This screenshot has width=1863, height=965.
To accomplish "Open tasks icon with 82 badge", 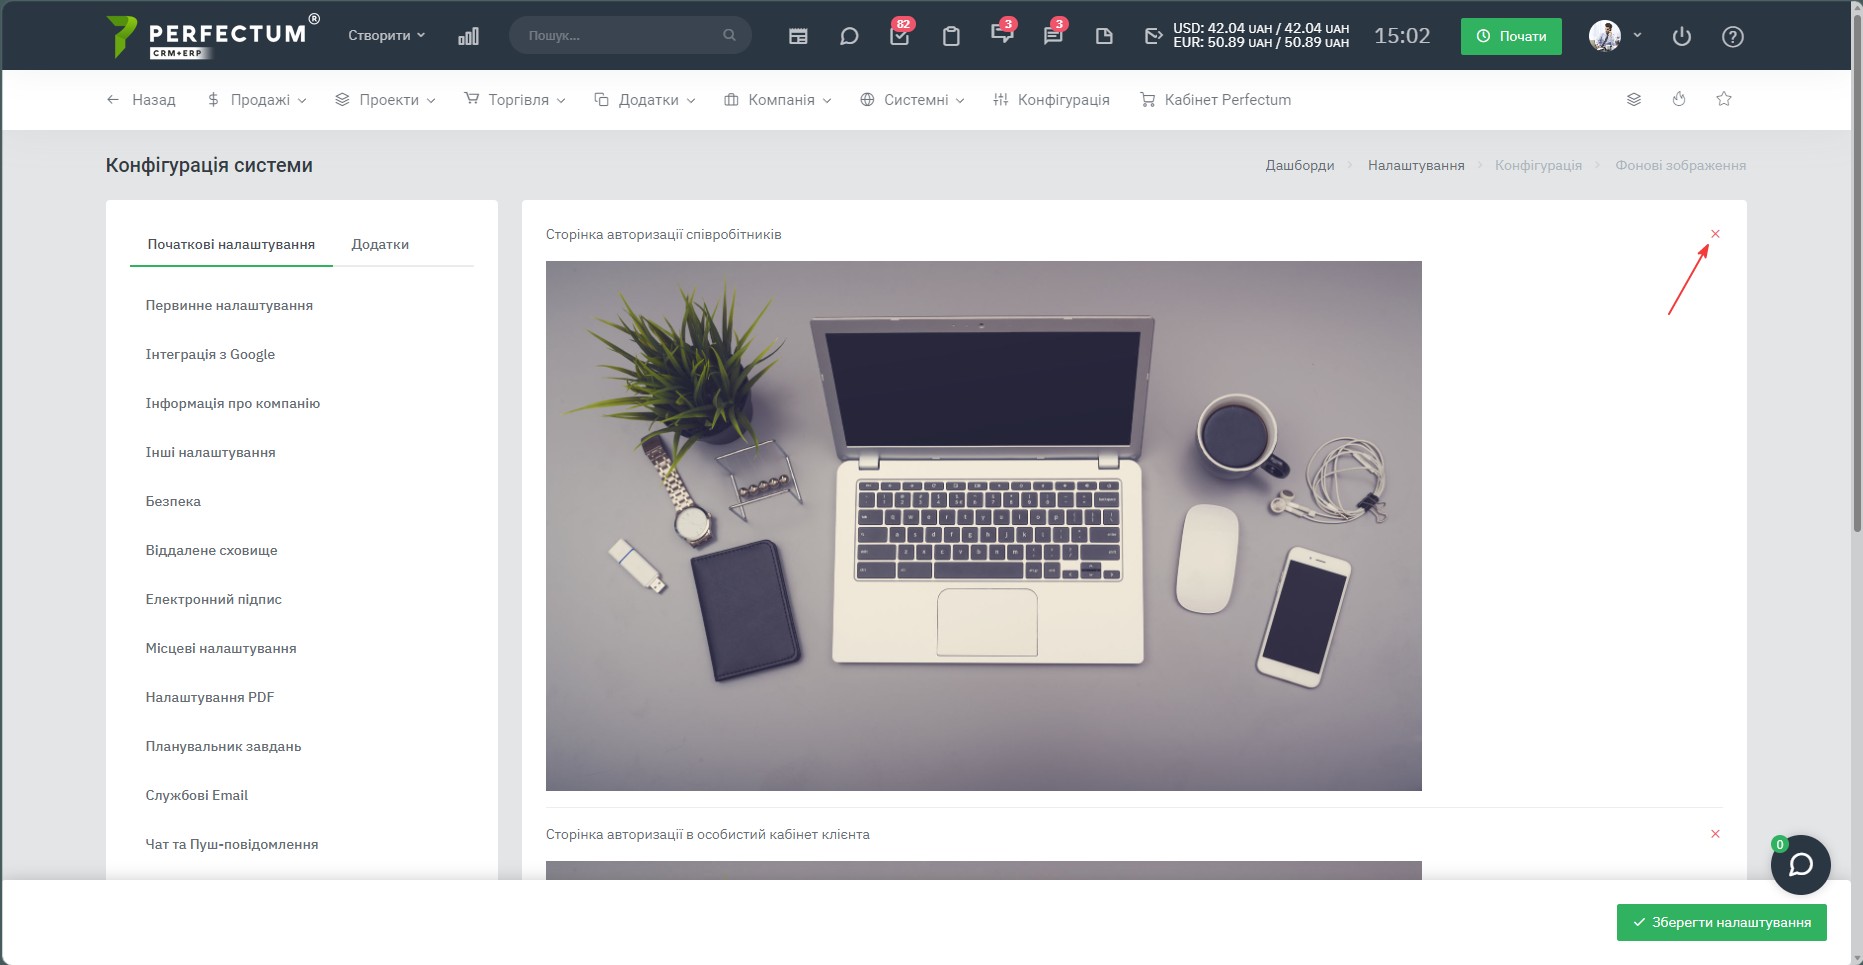I will [x=900, y=36].
